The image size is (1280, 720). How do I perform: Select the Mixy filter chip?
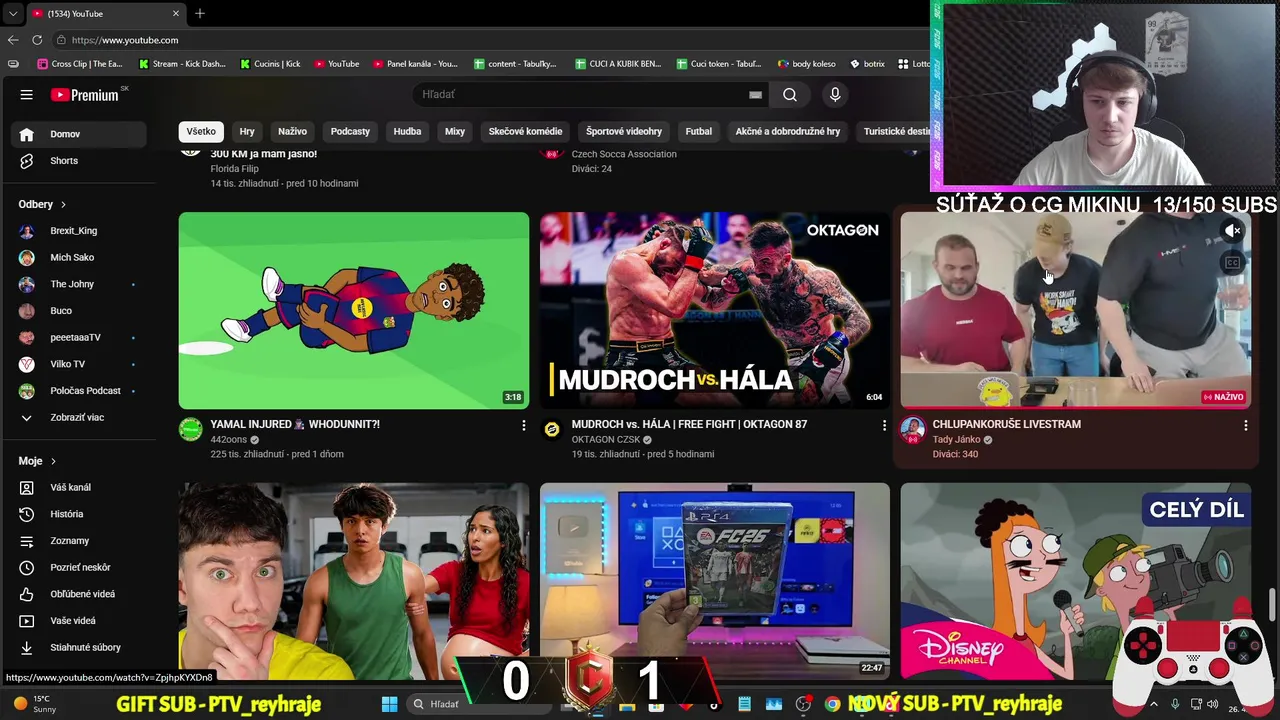click(x=455, y=131)
